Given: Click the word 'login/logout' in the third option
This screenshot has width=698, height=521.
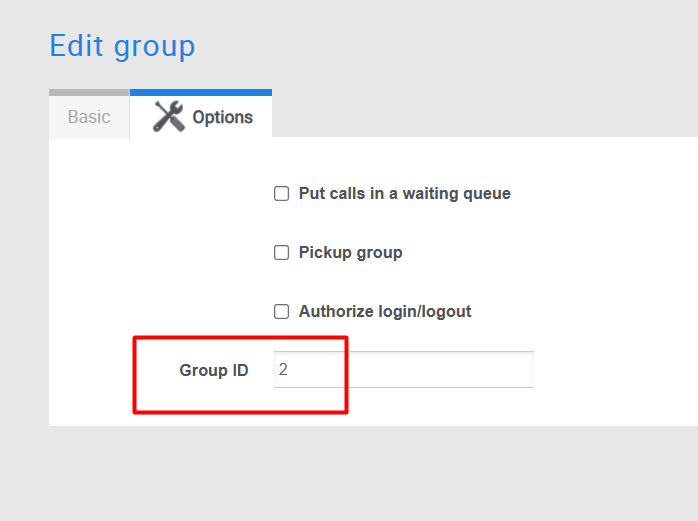Looking at the screenshot, I should click(x=425, y=311).
